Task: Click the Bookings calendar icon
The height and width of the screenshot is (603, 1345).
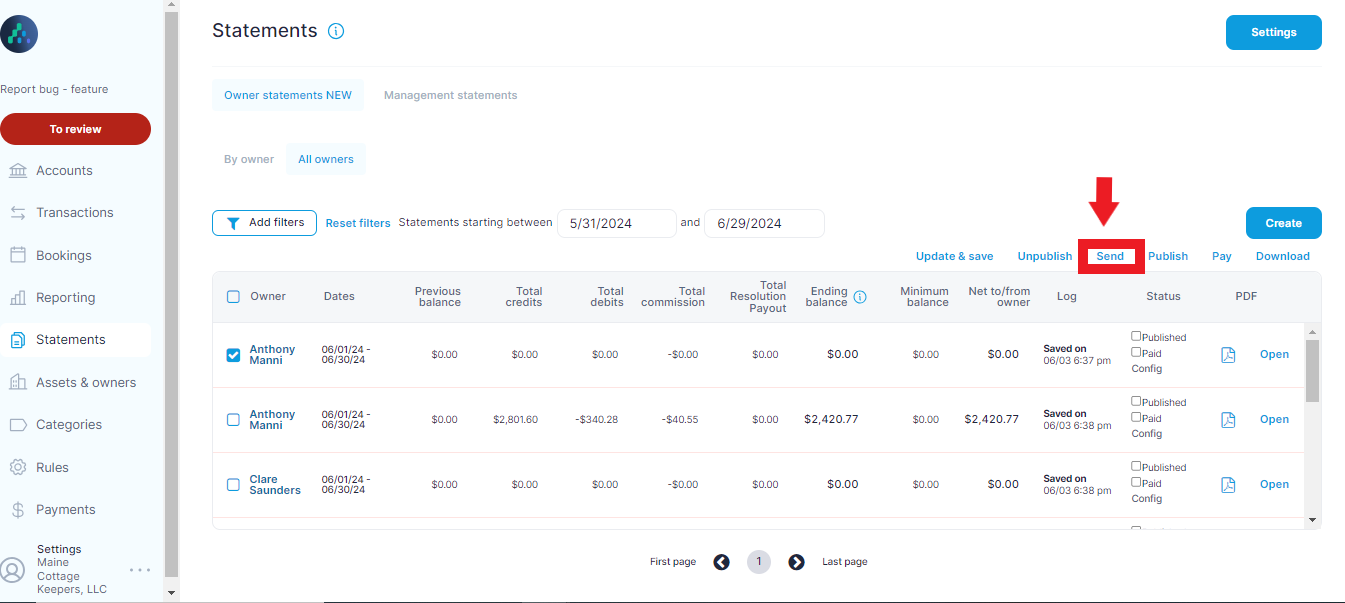Action: [18, 255]
